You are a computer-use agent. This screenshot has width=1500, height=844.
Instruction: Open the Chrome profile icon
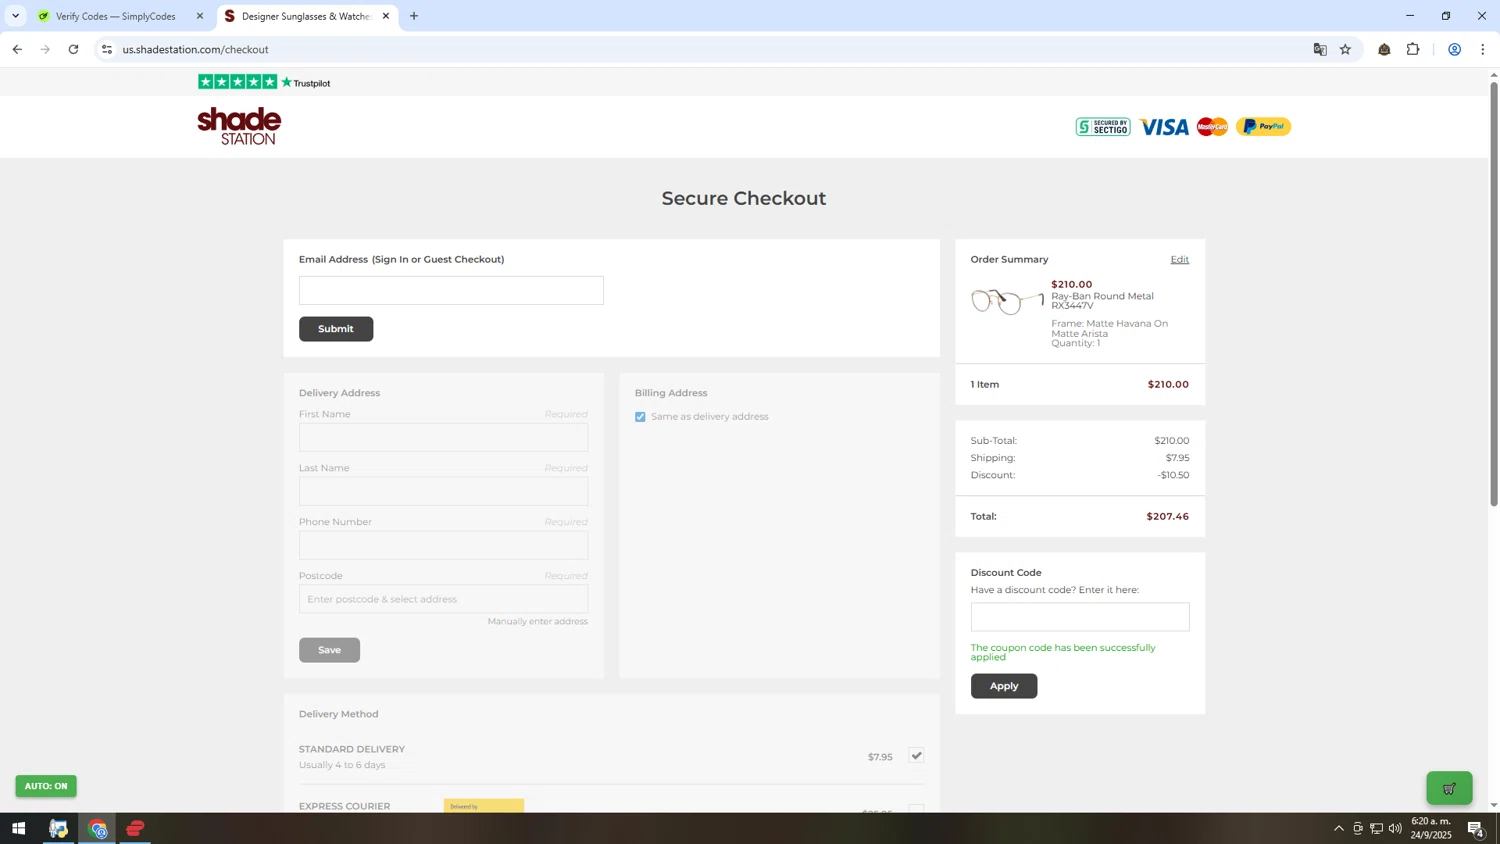pos(1454,49)
